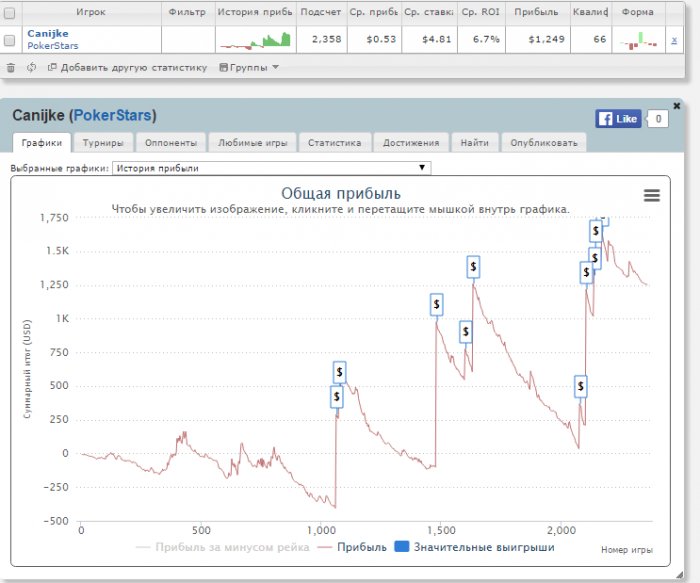This screenshot has width=700, height=583.
Task: Sort by Подсчет column header
Action: pos(321,12)
